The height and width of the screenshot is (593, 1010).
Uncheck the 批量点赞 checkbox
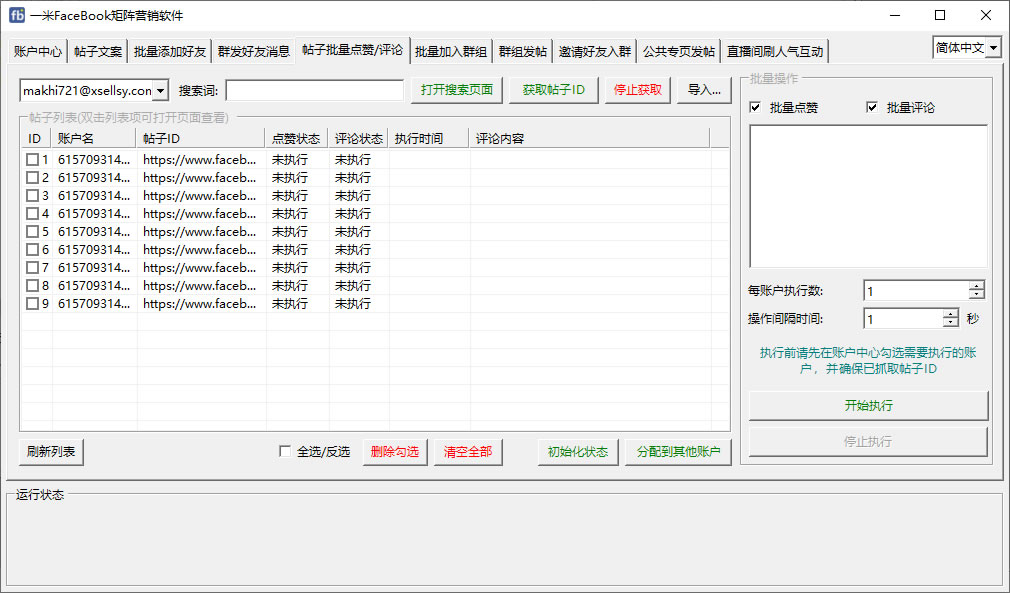(x=756, y=108)
